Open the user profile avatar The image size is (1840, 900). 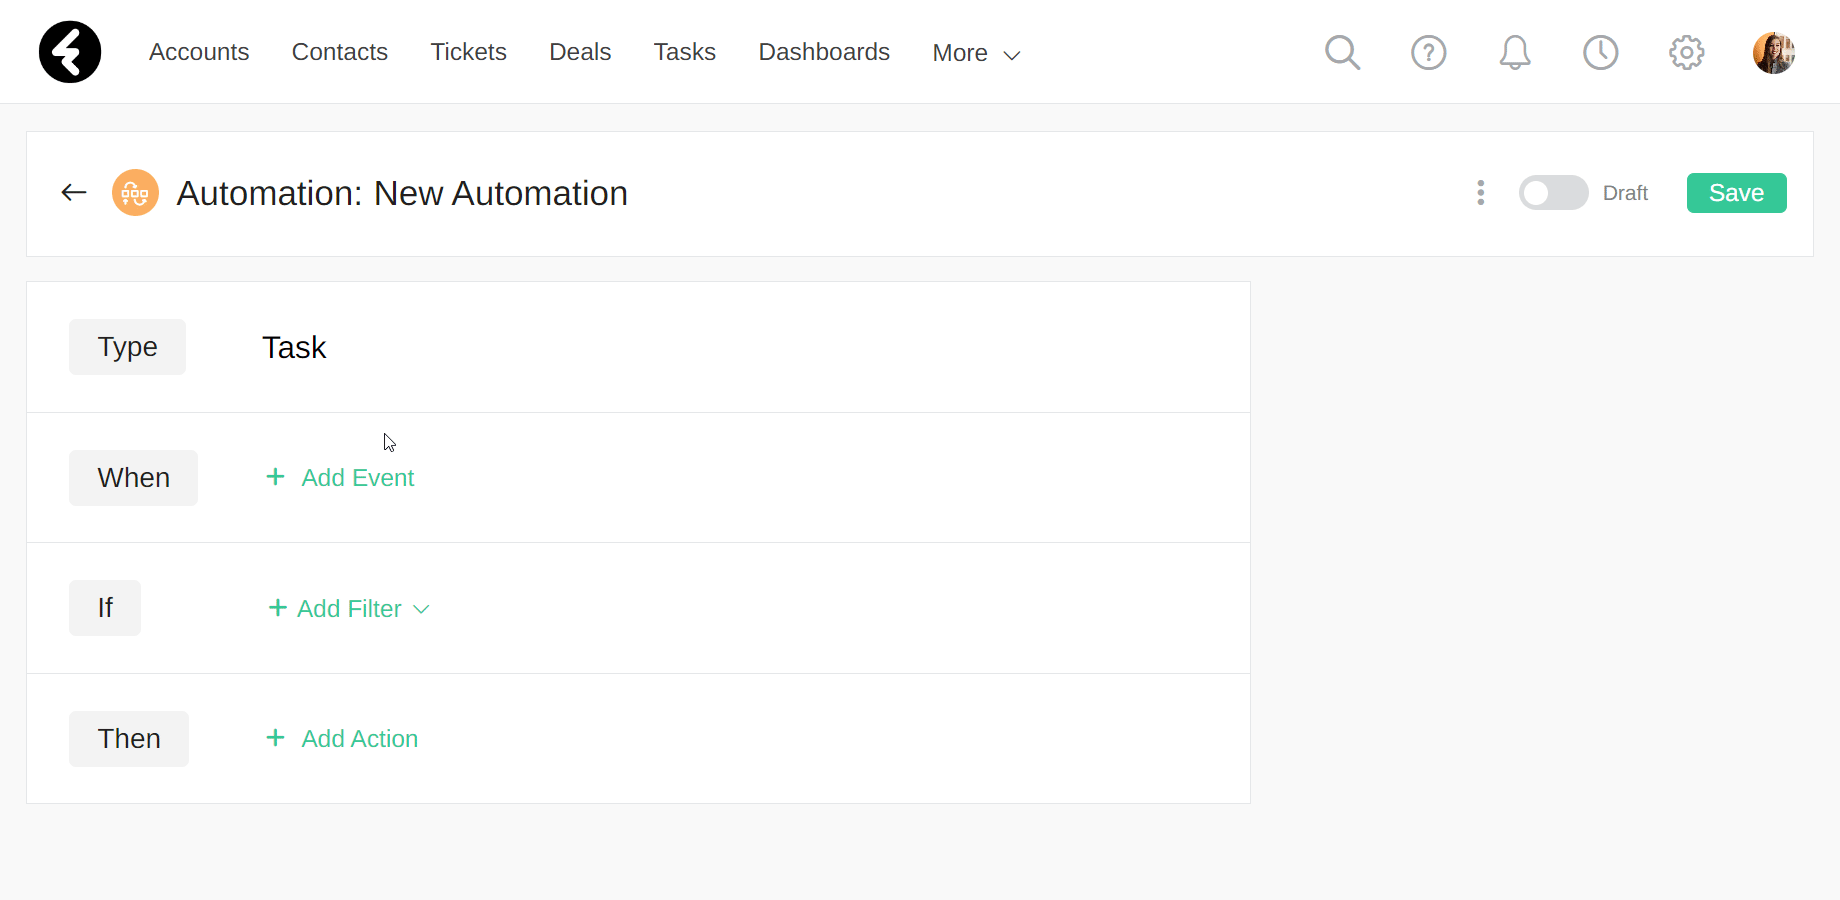tap(1773, 52)
